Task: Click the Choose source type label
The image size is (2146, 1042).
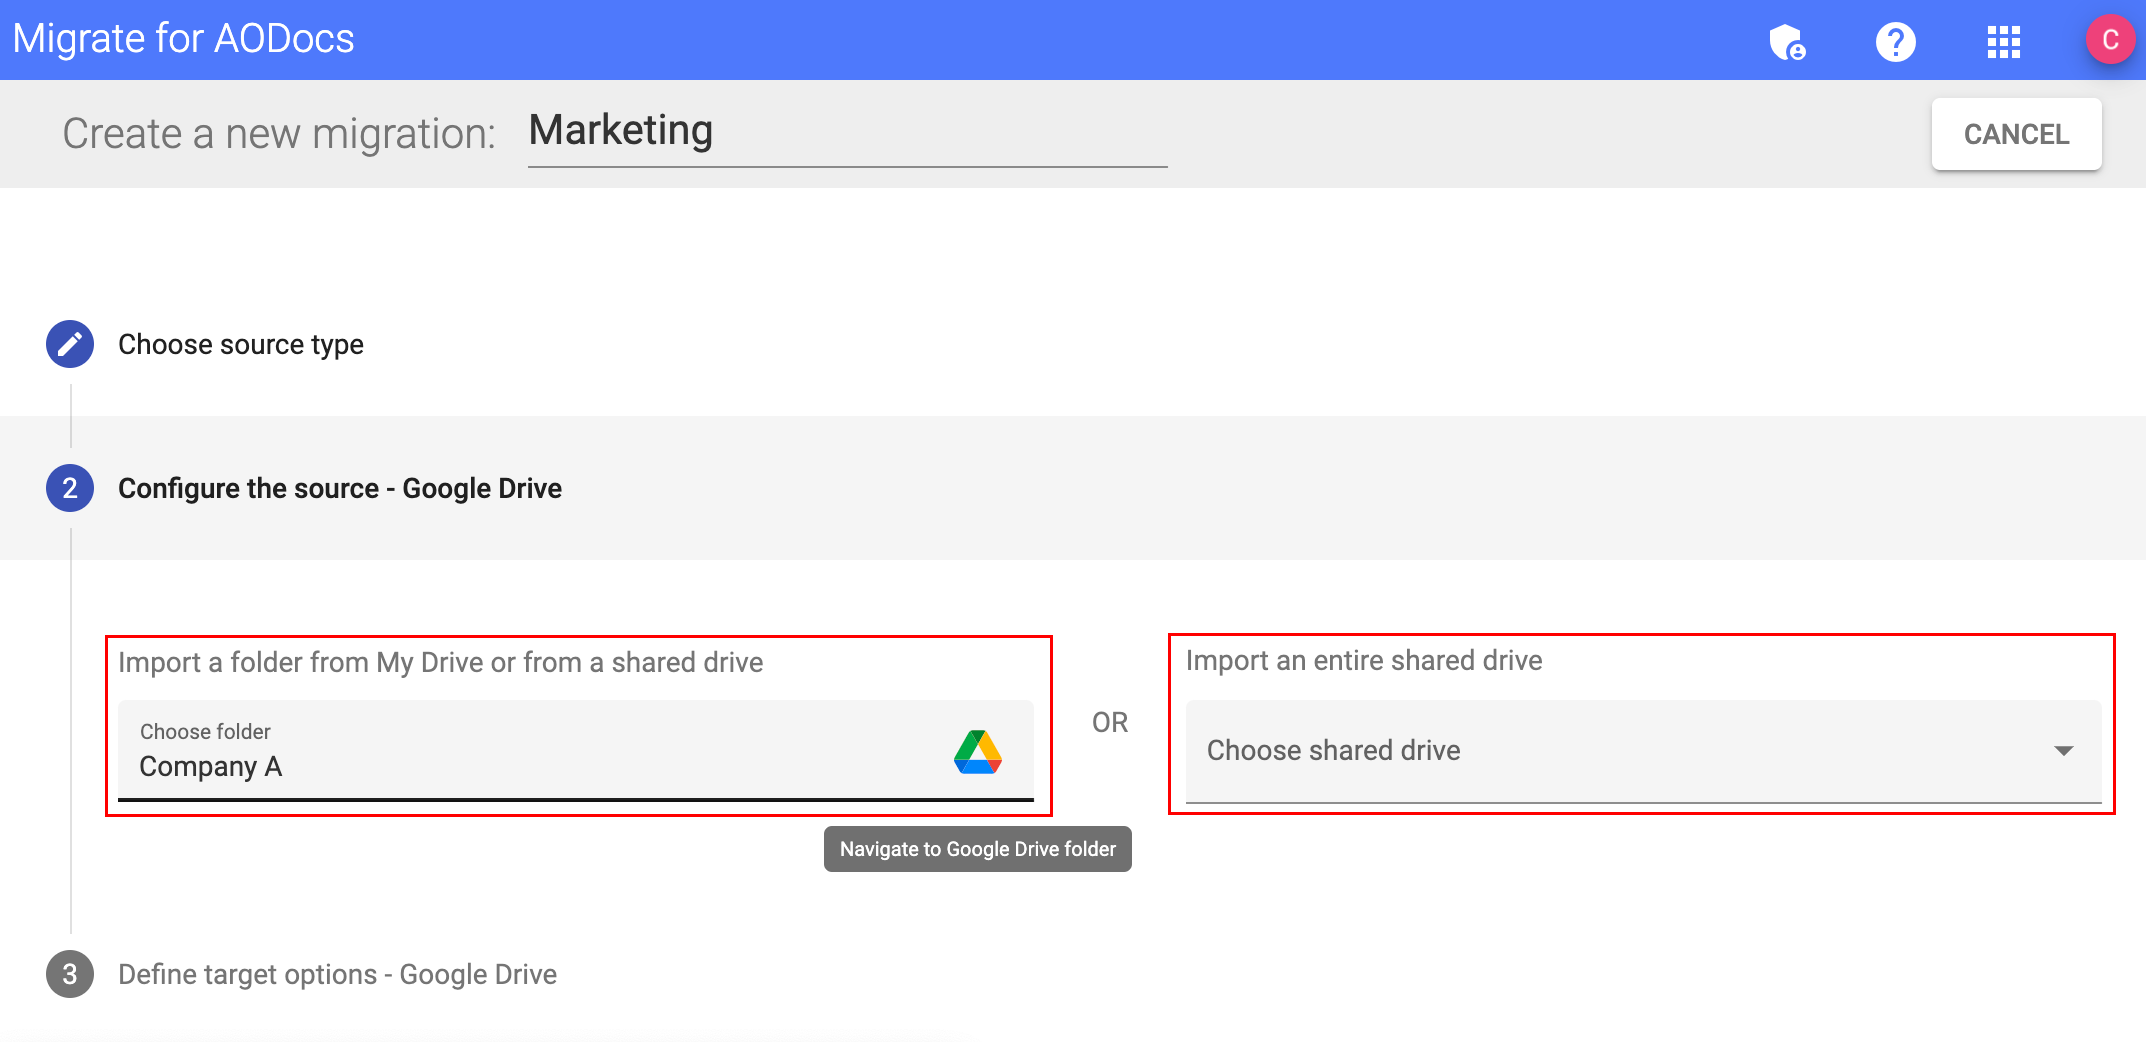Action: tap(241, 344)
